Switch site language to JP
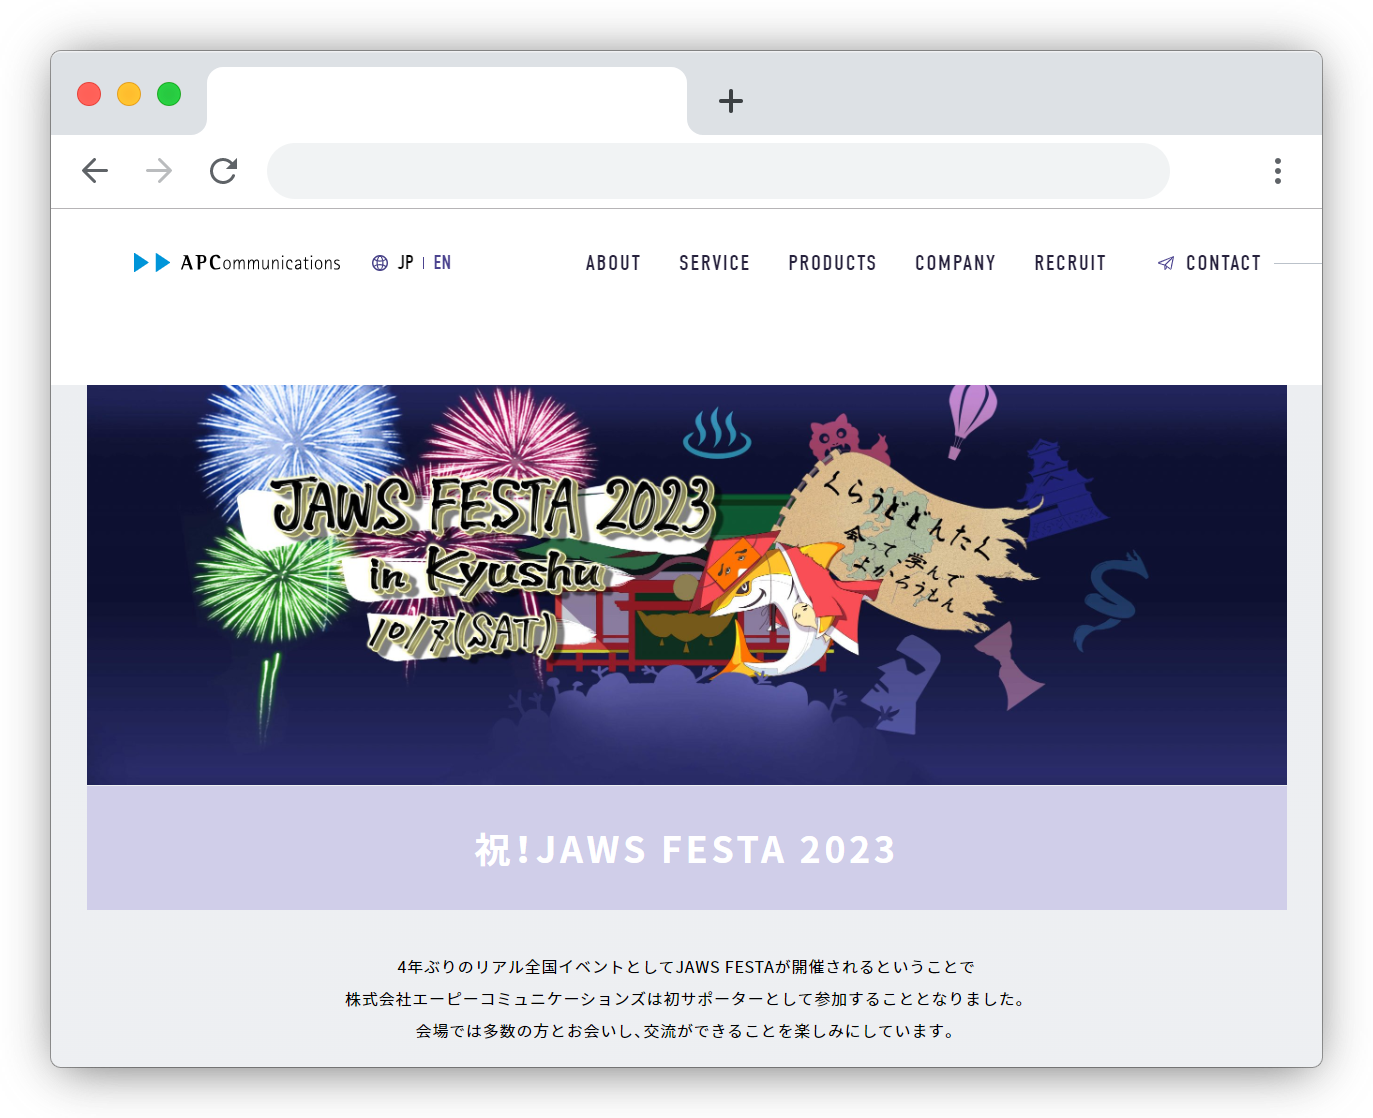 (406, 263)
